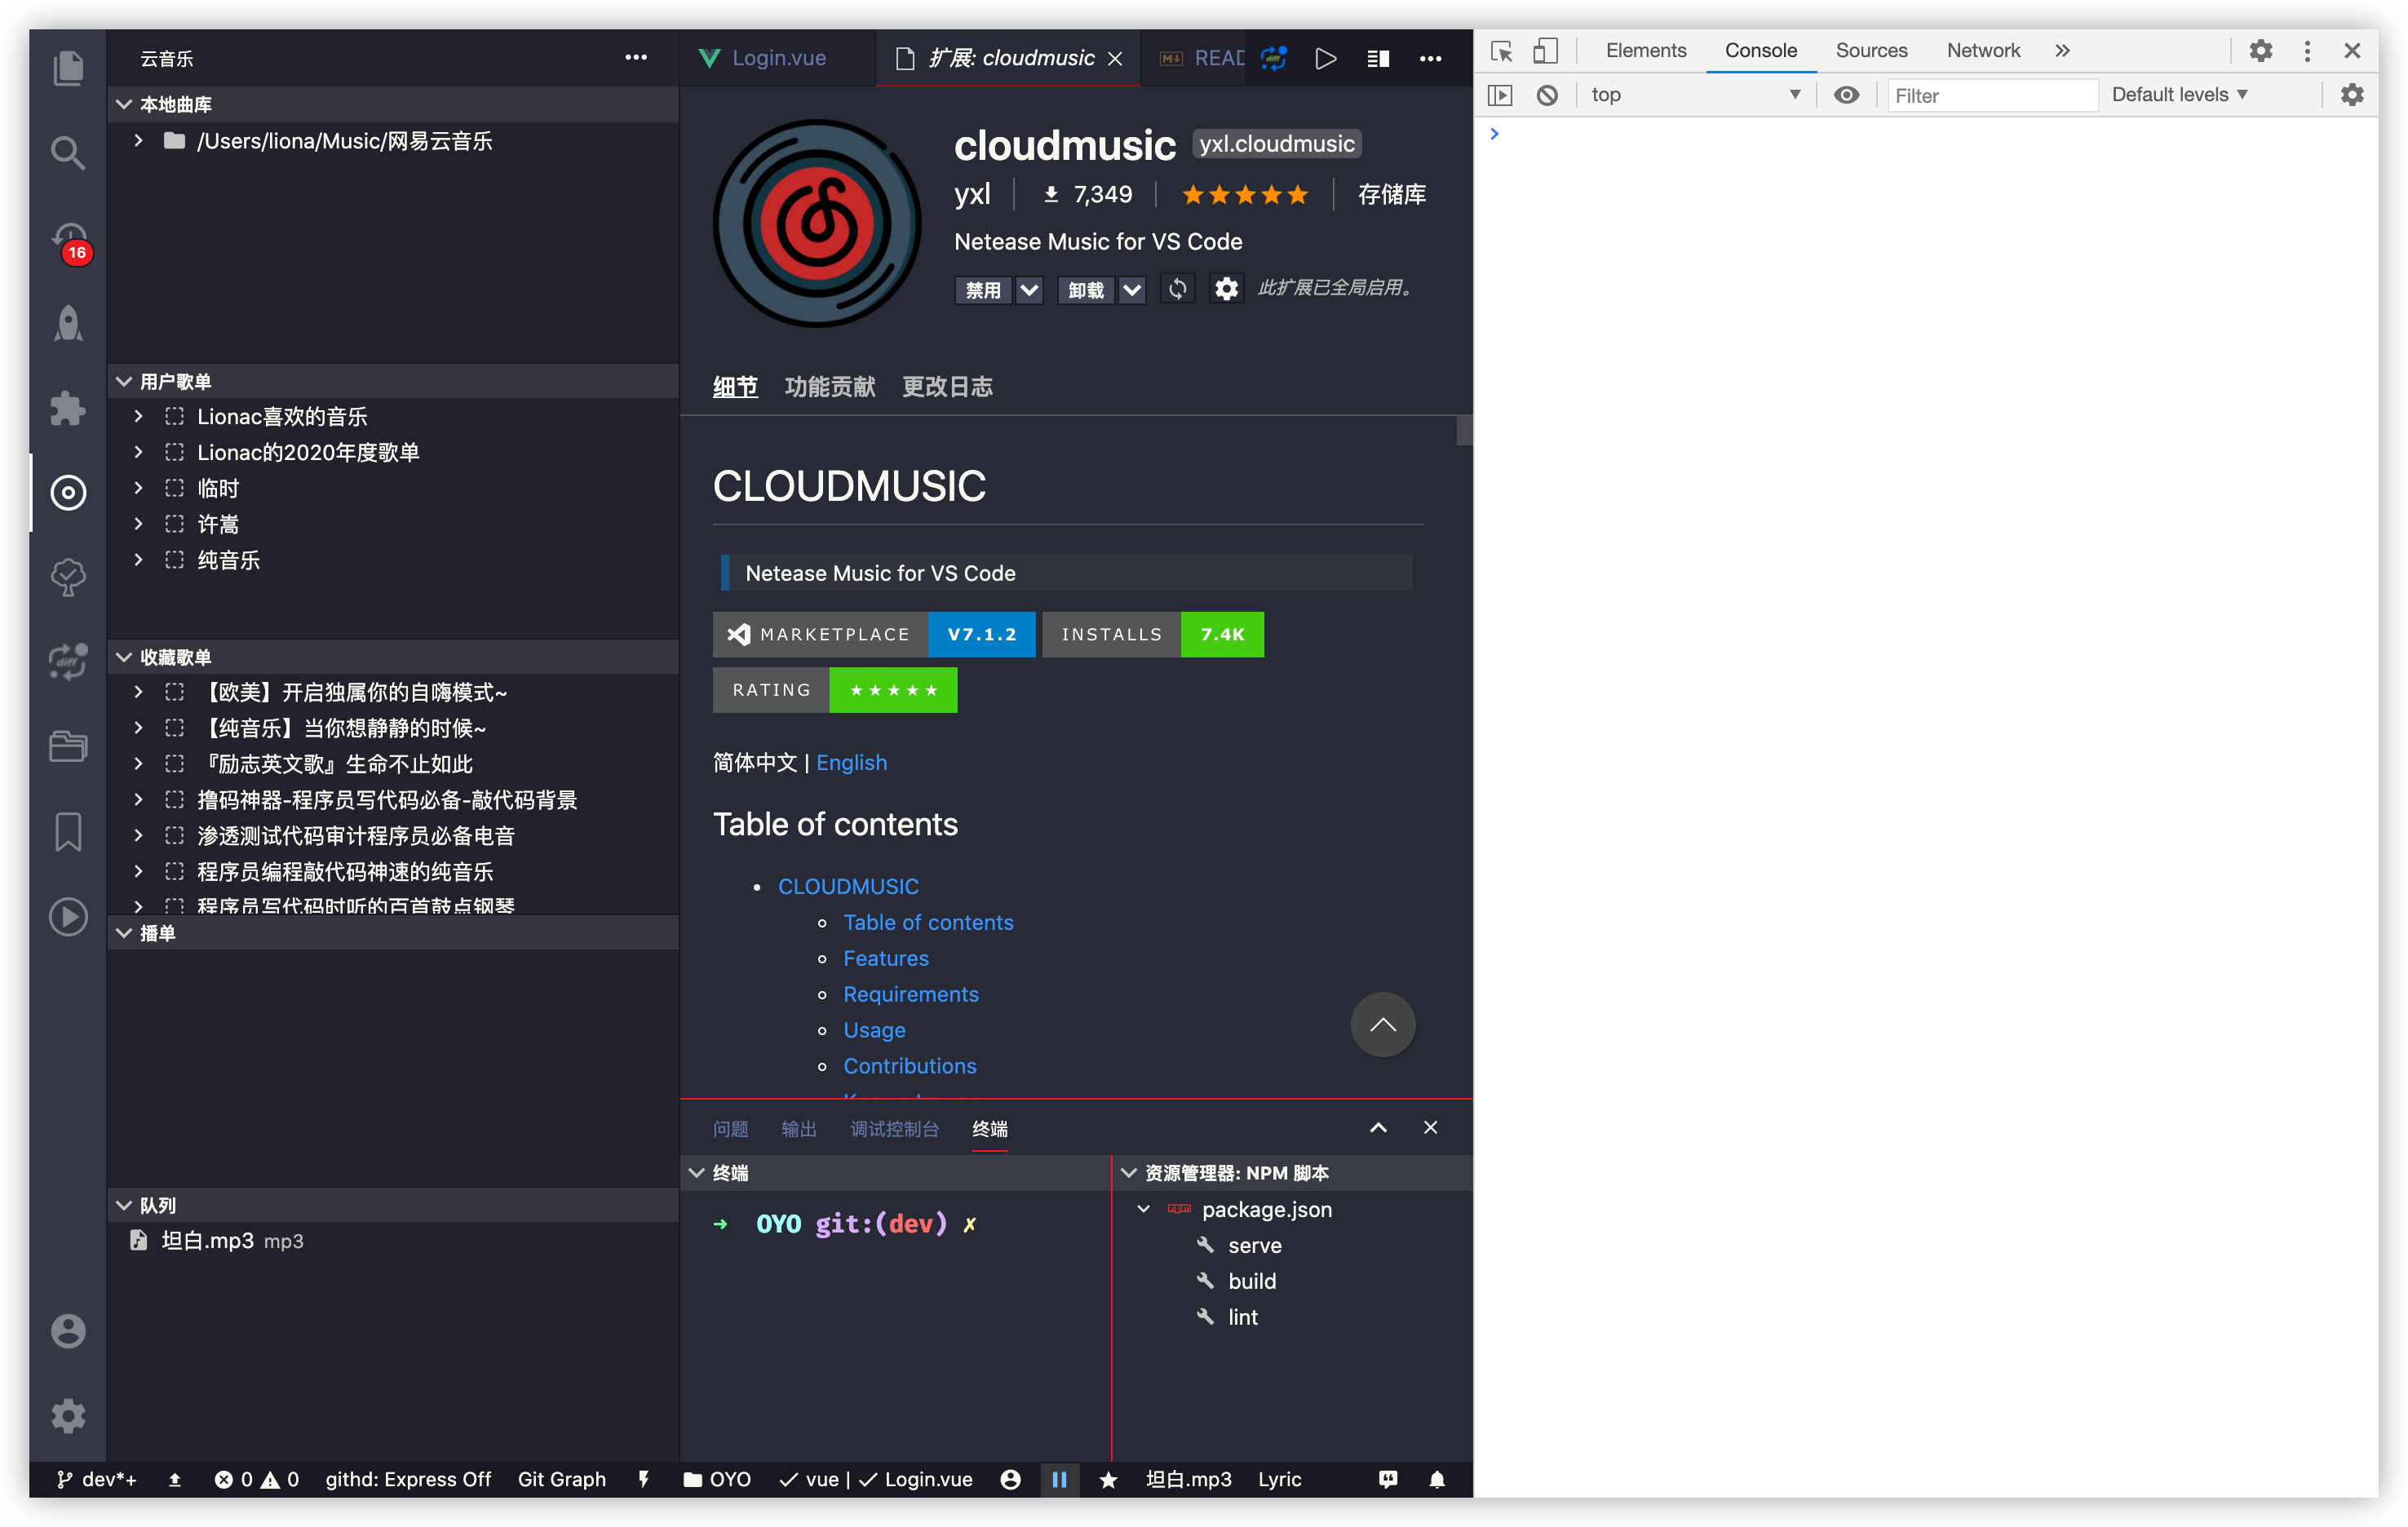Split the editor using the toolbar icon

tap(1377, 58)
